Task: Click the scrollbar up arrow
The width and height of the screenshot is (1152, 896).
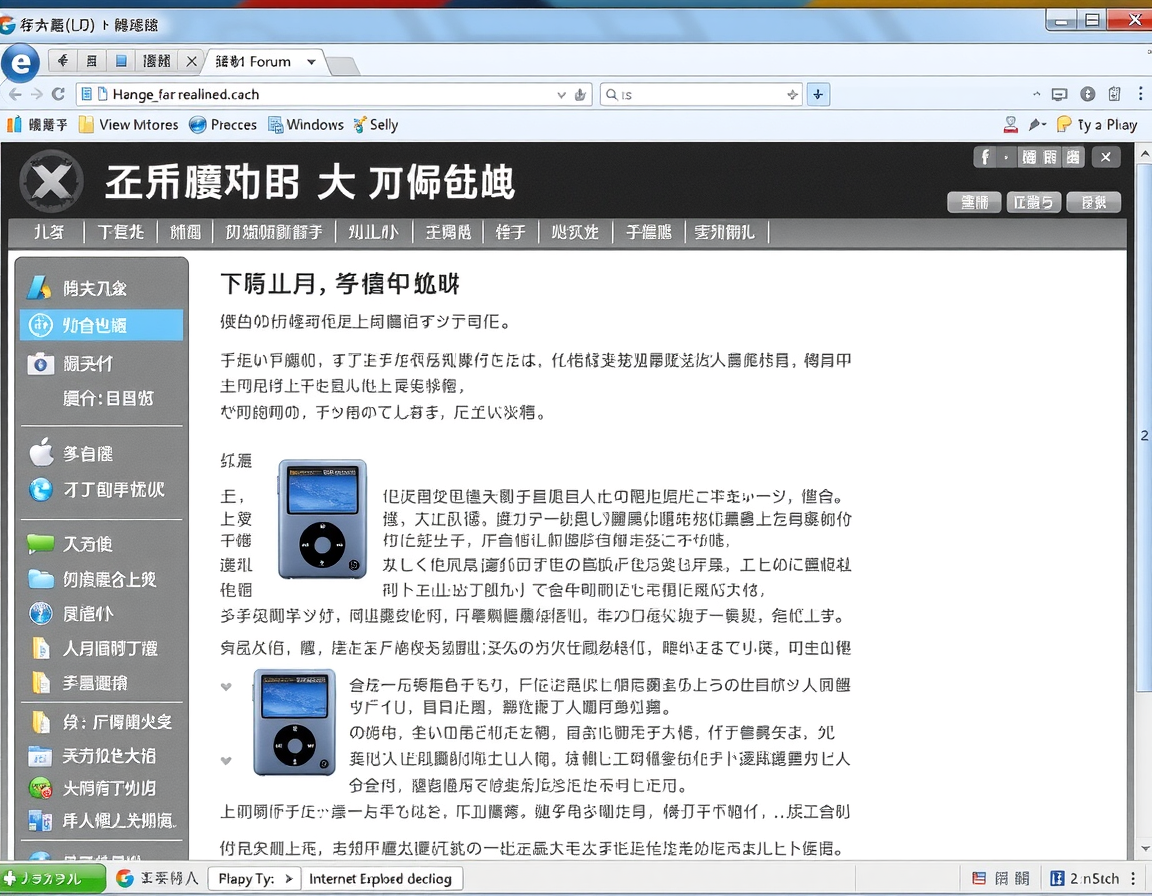Action: pos(1144,155)
